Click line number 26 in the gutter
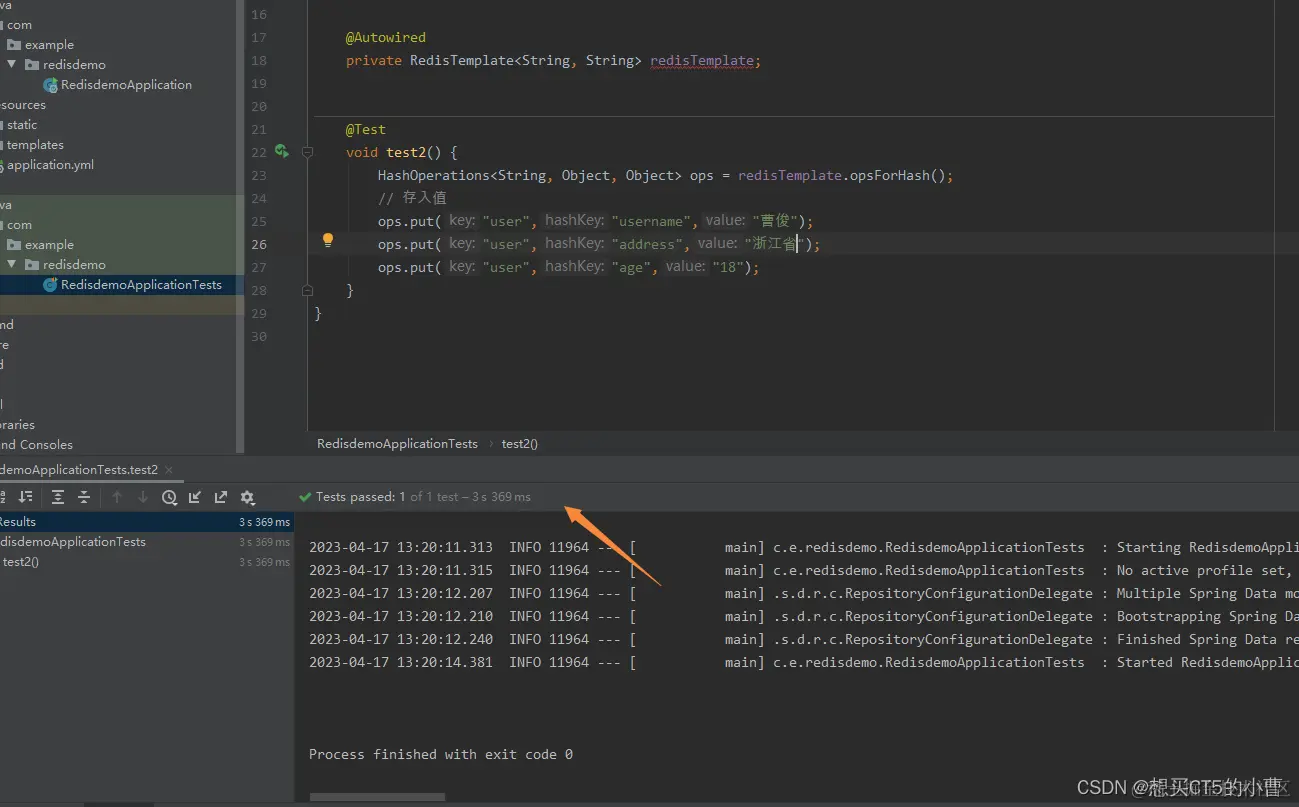Screen dimensions: 1299x807 [259, 244]
